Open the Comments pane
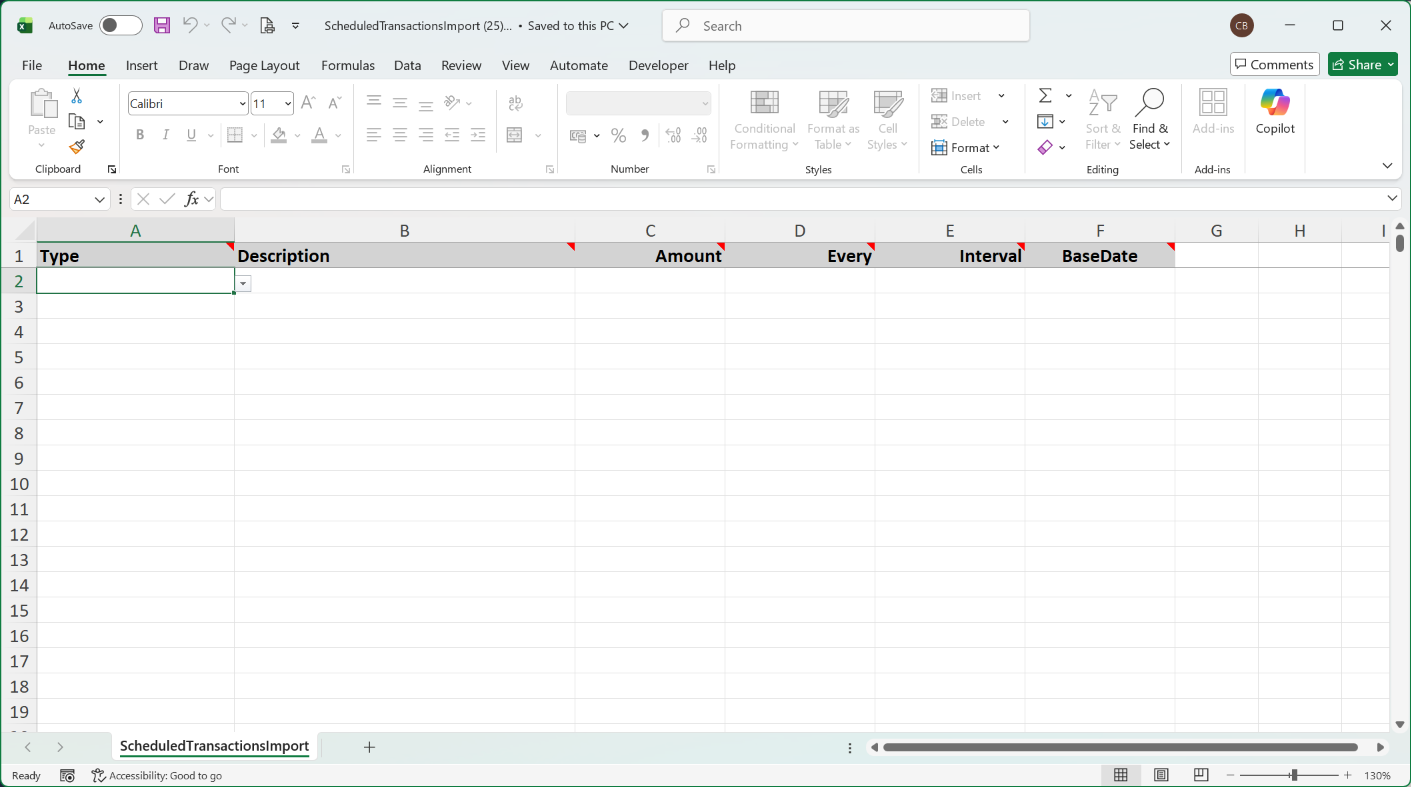The image size is (1411, 787). pos(1274,64)
